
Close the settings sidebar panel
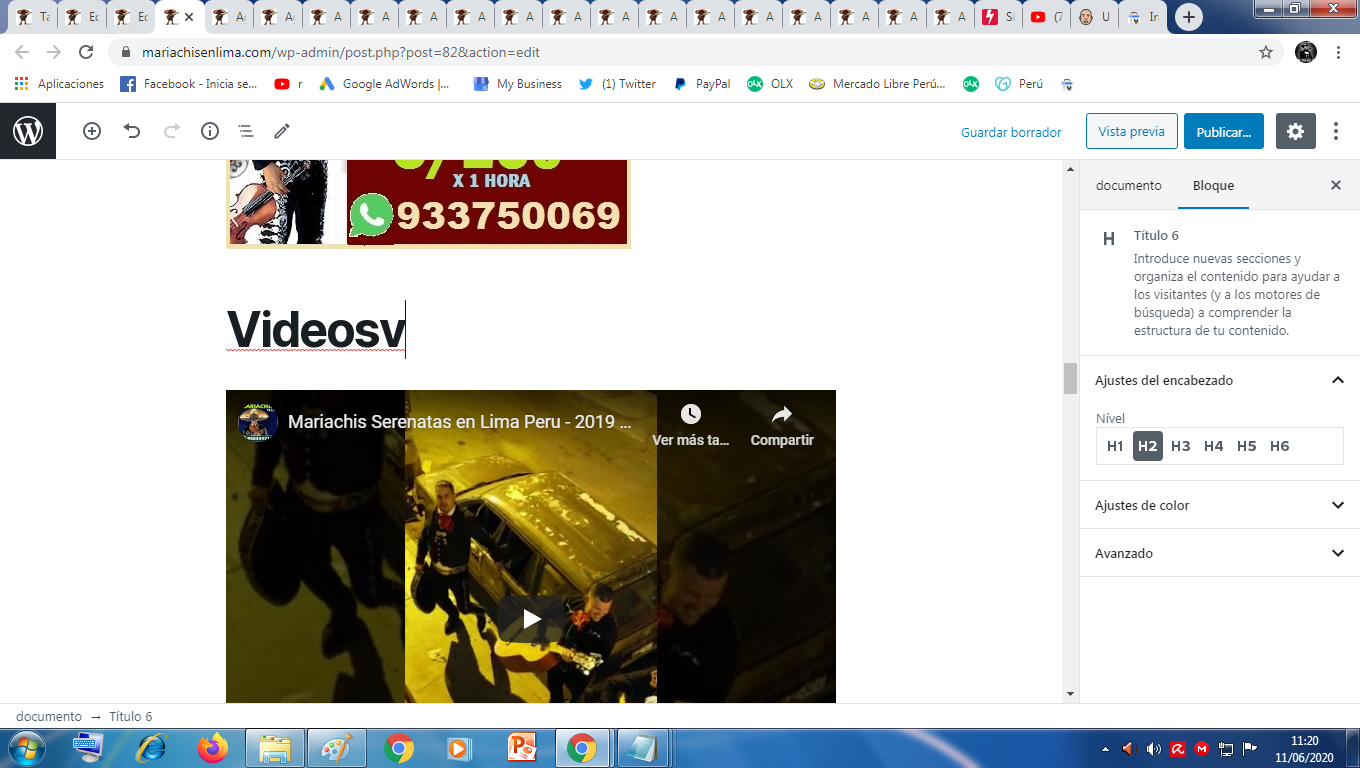(x=1335, y=185)
